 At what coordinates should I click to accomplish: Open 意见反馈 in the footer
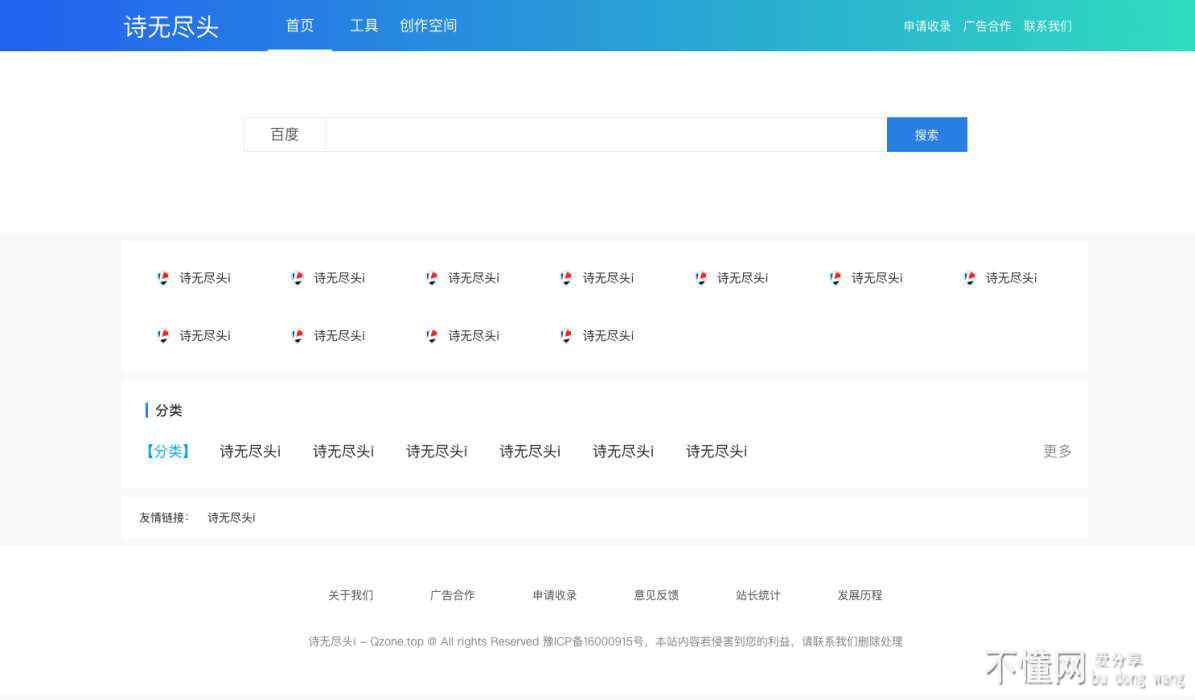click(656, 595)
